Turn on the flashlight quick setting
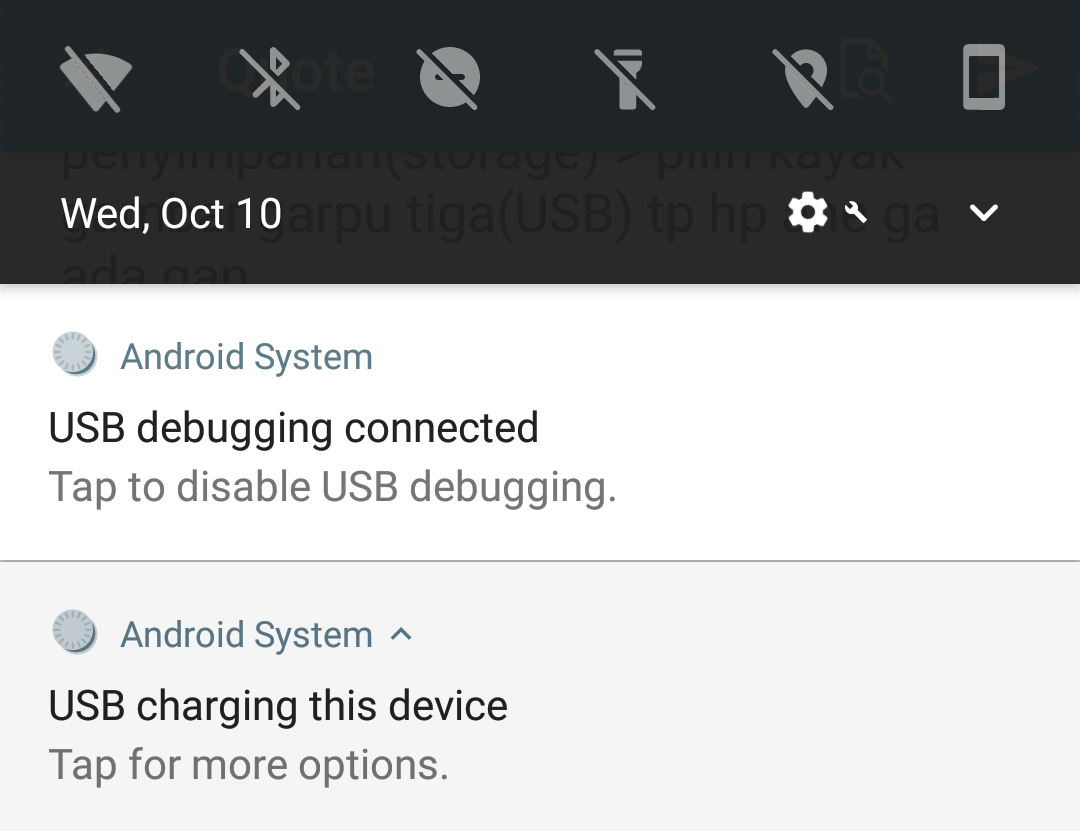The image size is (1080, 831). [625, 79]
